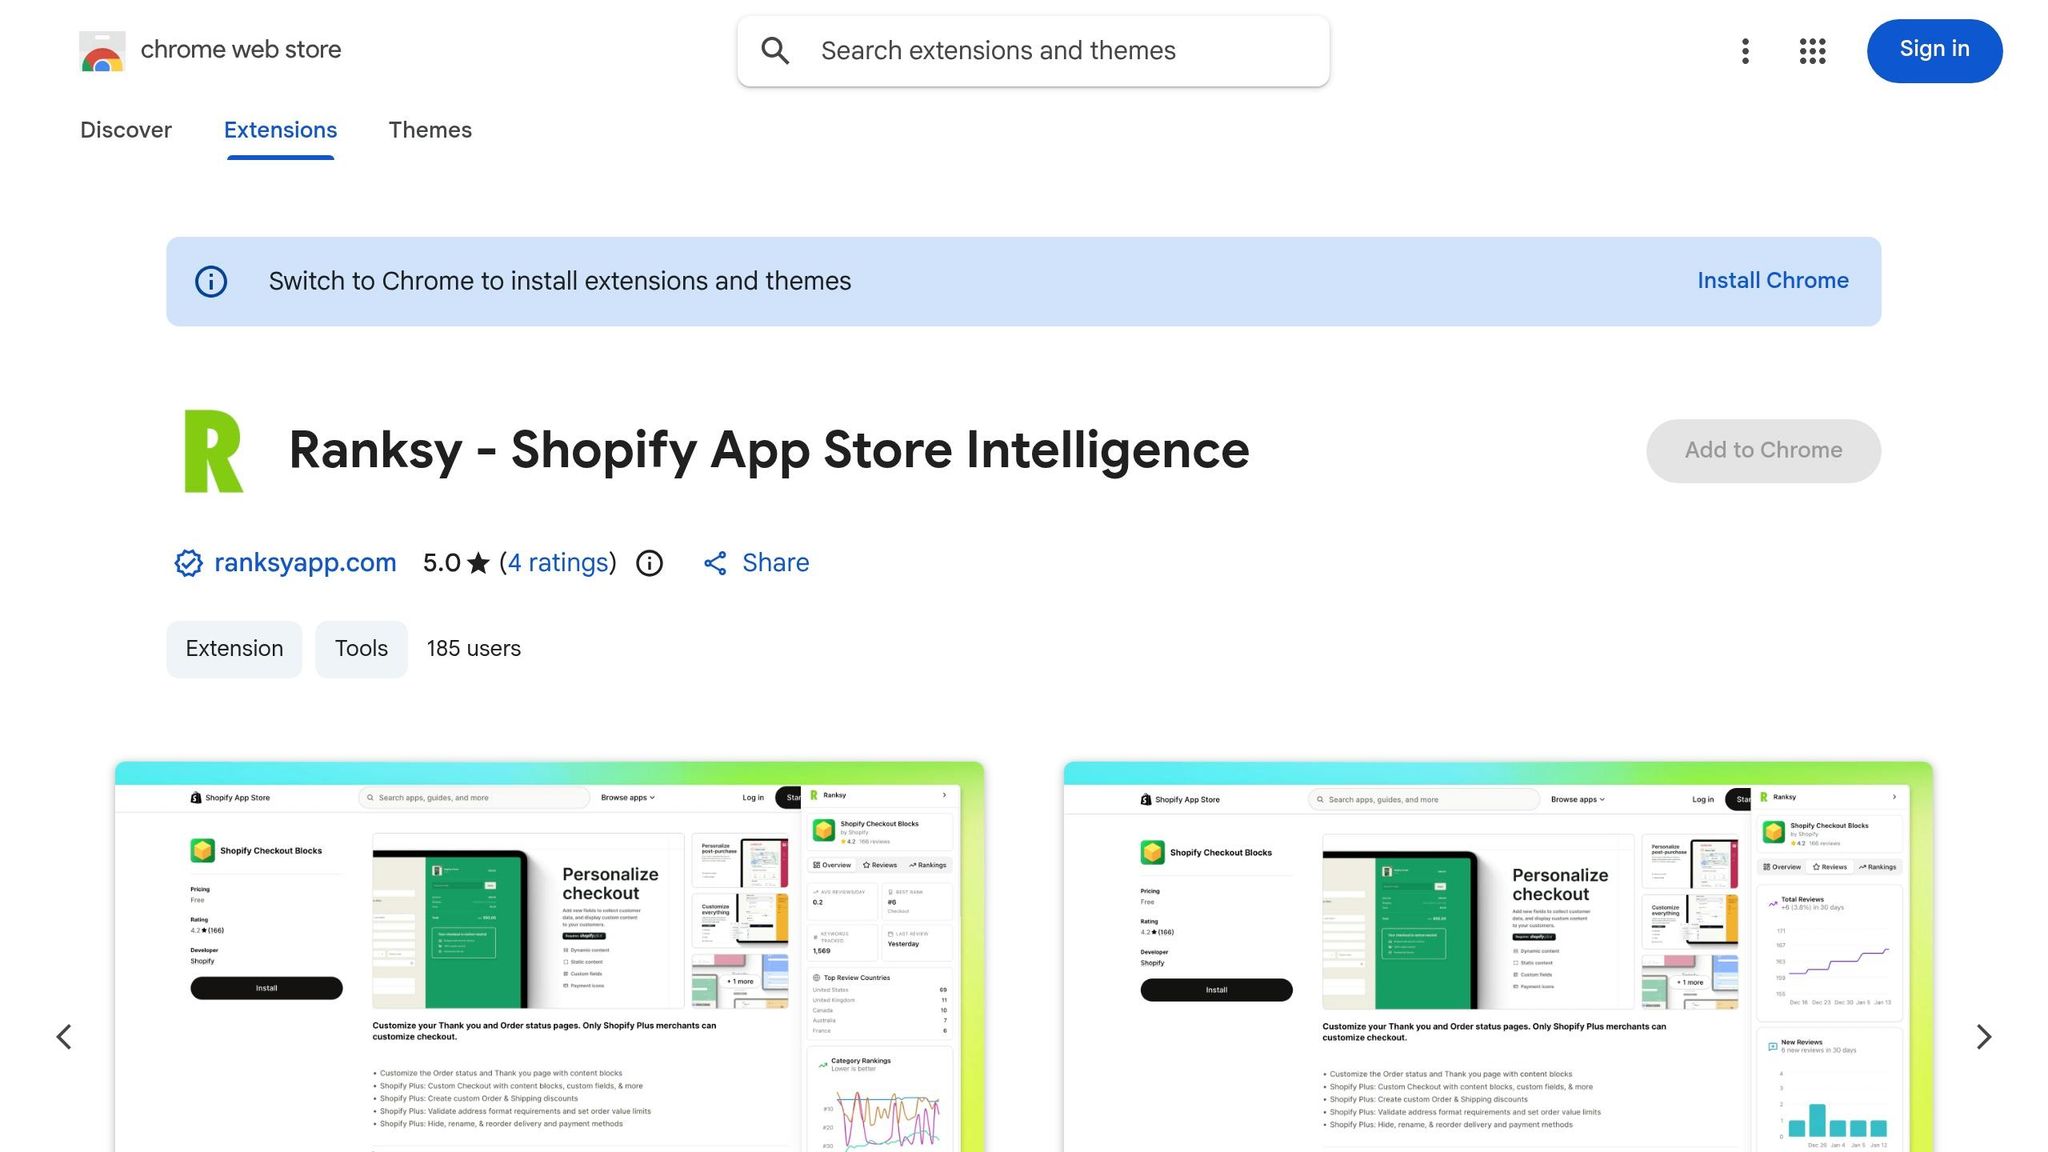Click the share icon
The image size is (2048, 1152).
[715, 563]
